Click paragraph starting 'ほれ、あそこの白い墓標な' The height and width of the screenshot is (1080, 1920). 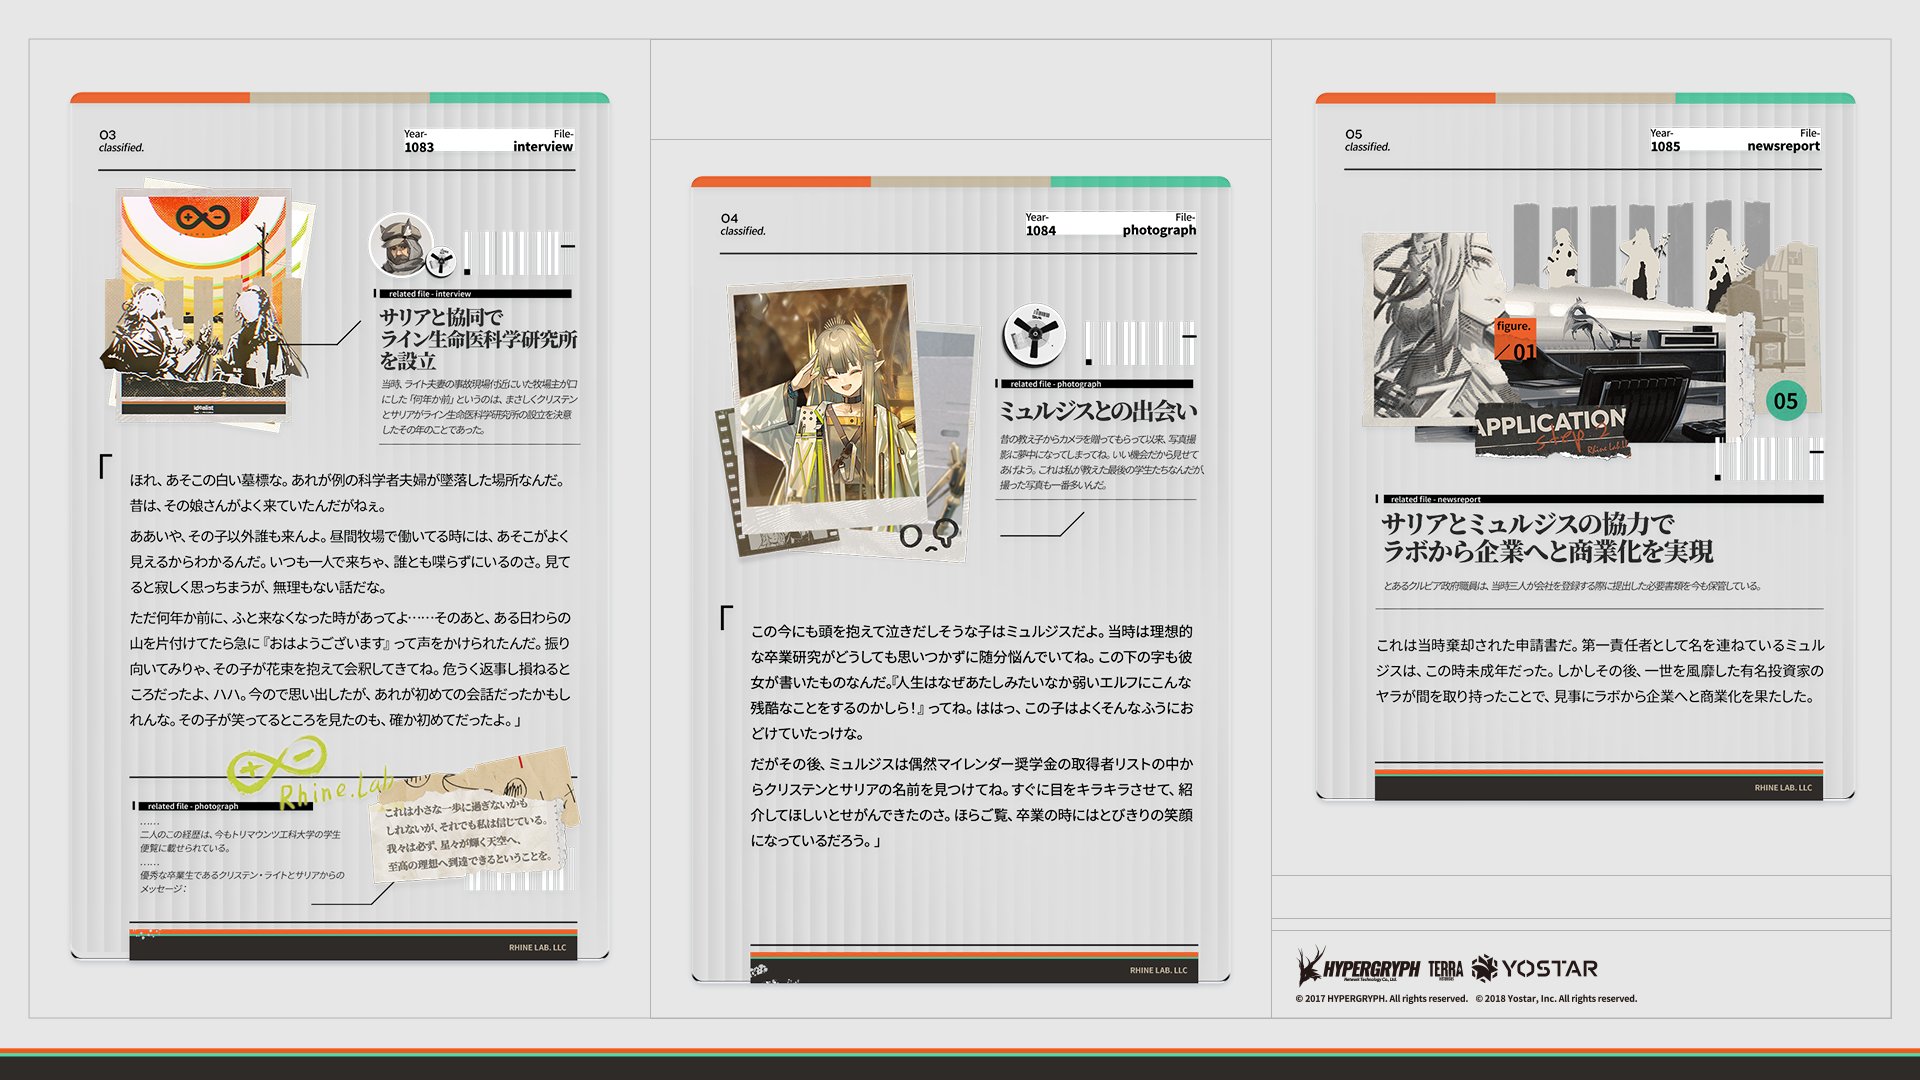[x=347, y=493]
